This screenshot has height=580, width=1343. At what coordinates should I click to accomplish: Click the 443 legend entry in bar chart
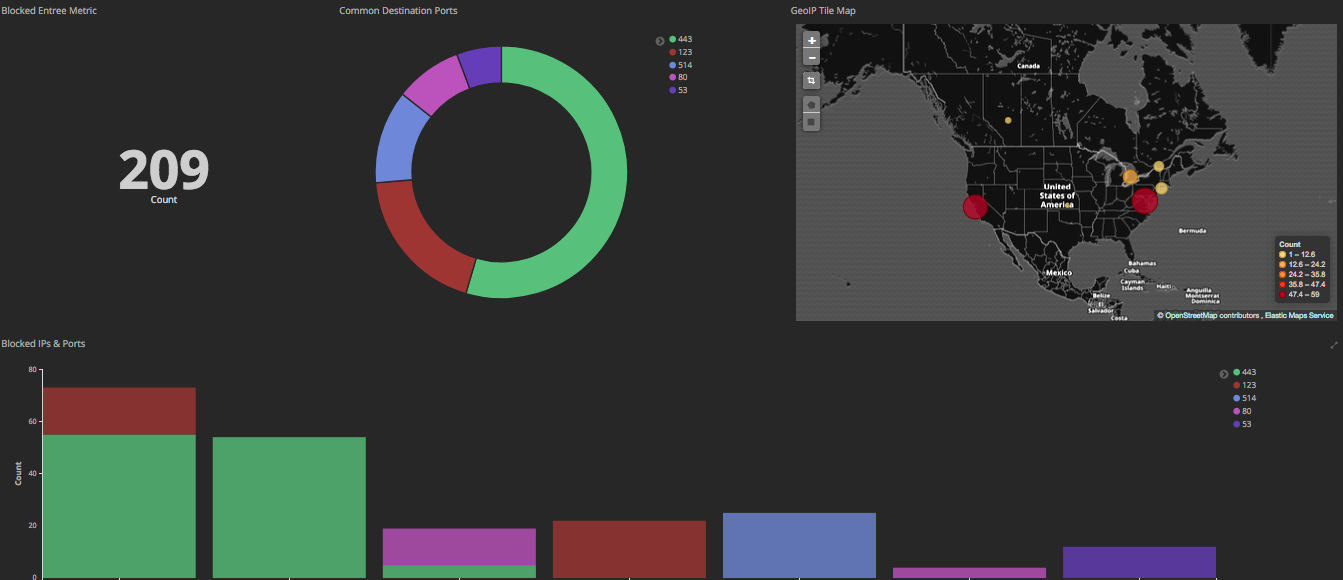(1244, 372)
